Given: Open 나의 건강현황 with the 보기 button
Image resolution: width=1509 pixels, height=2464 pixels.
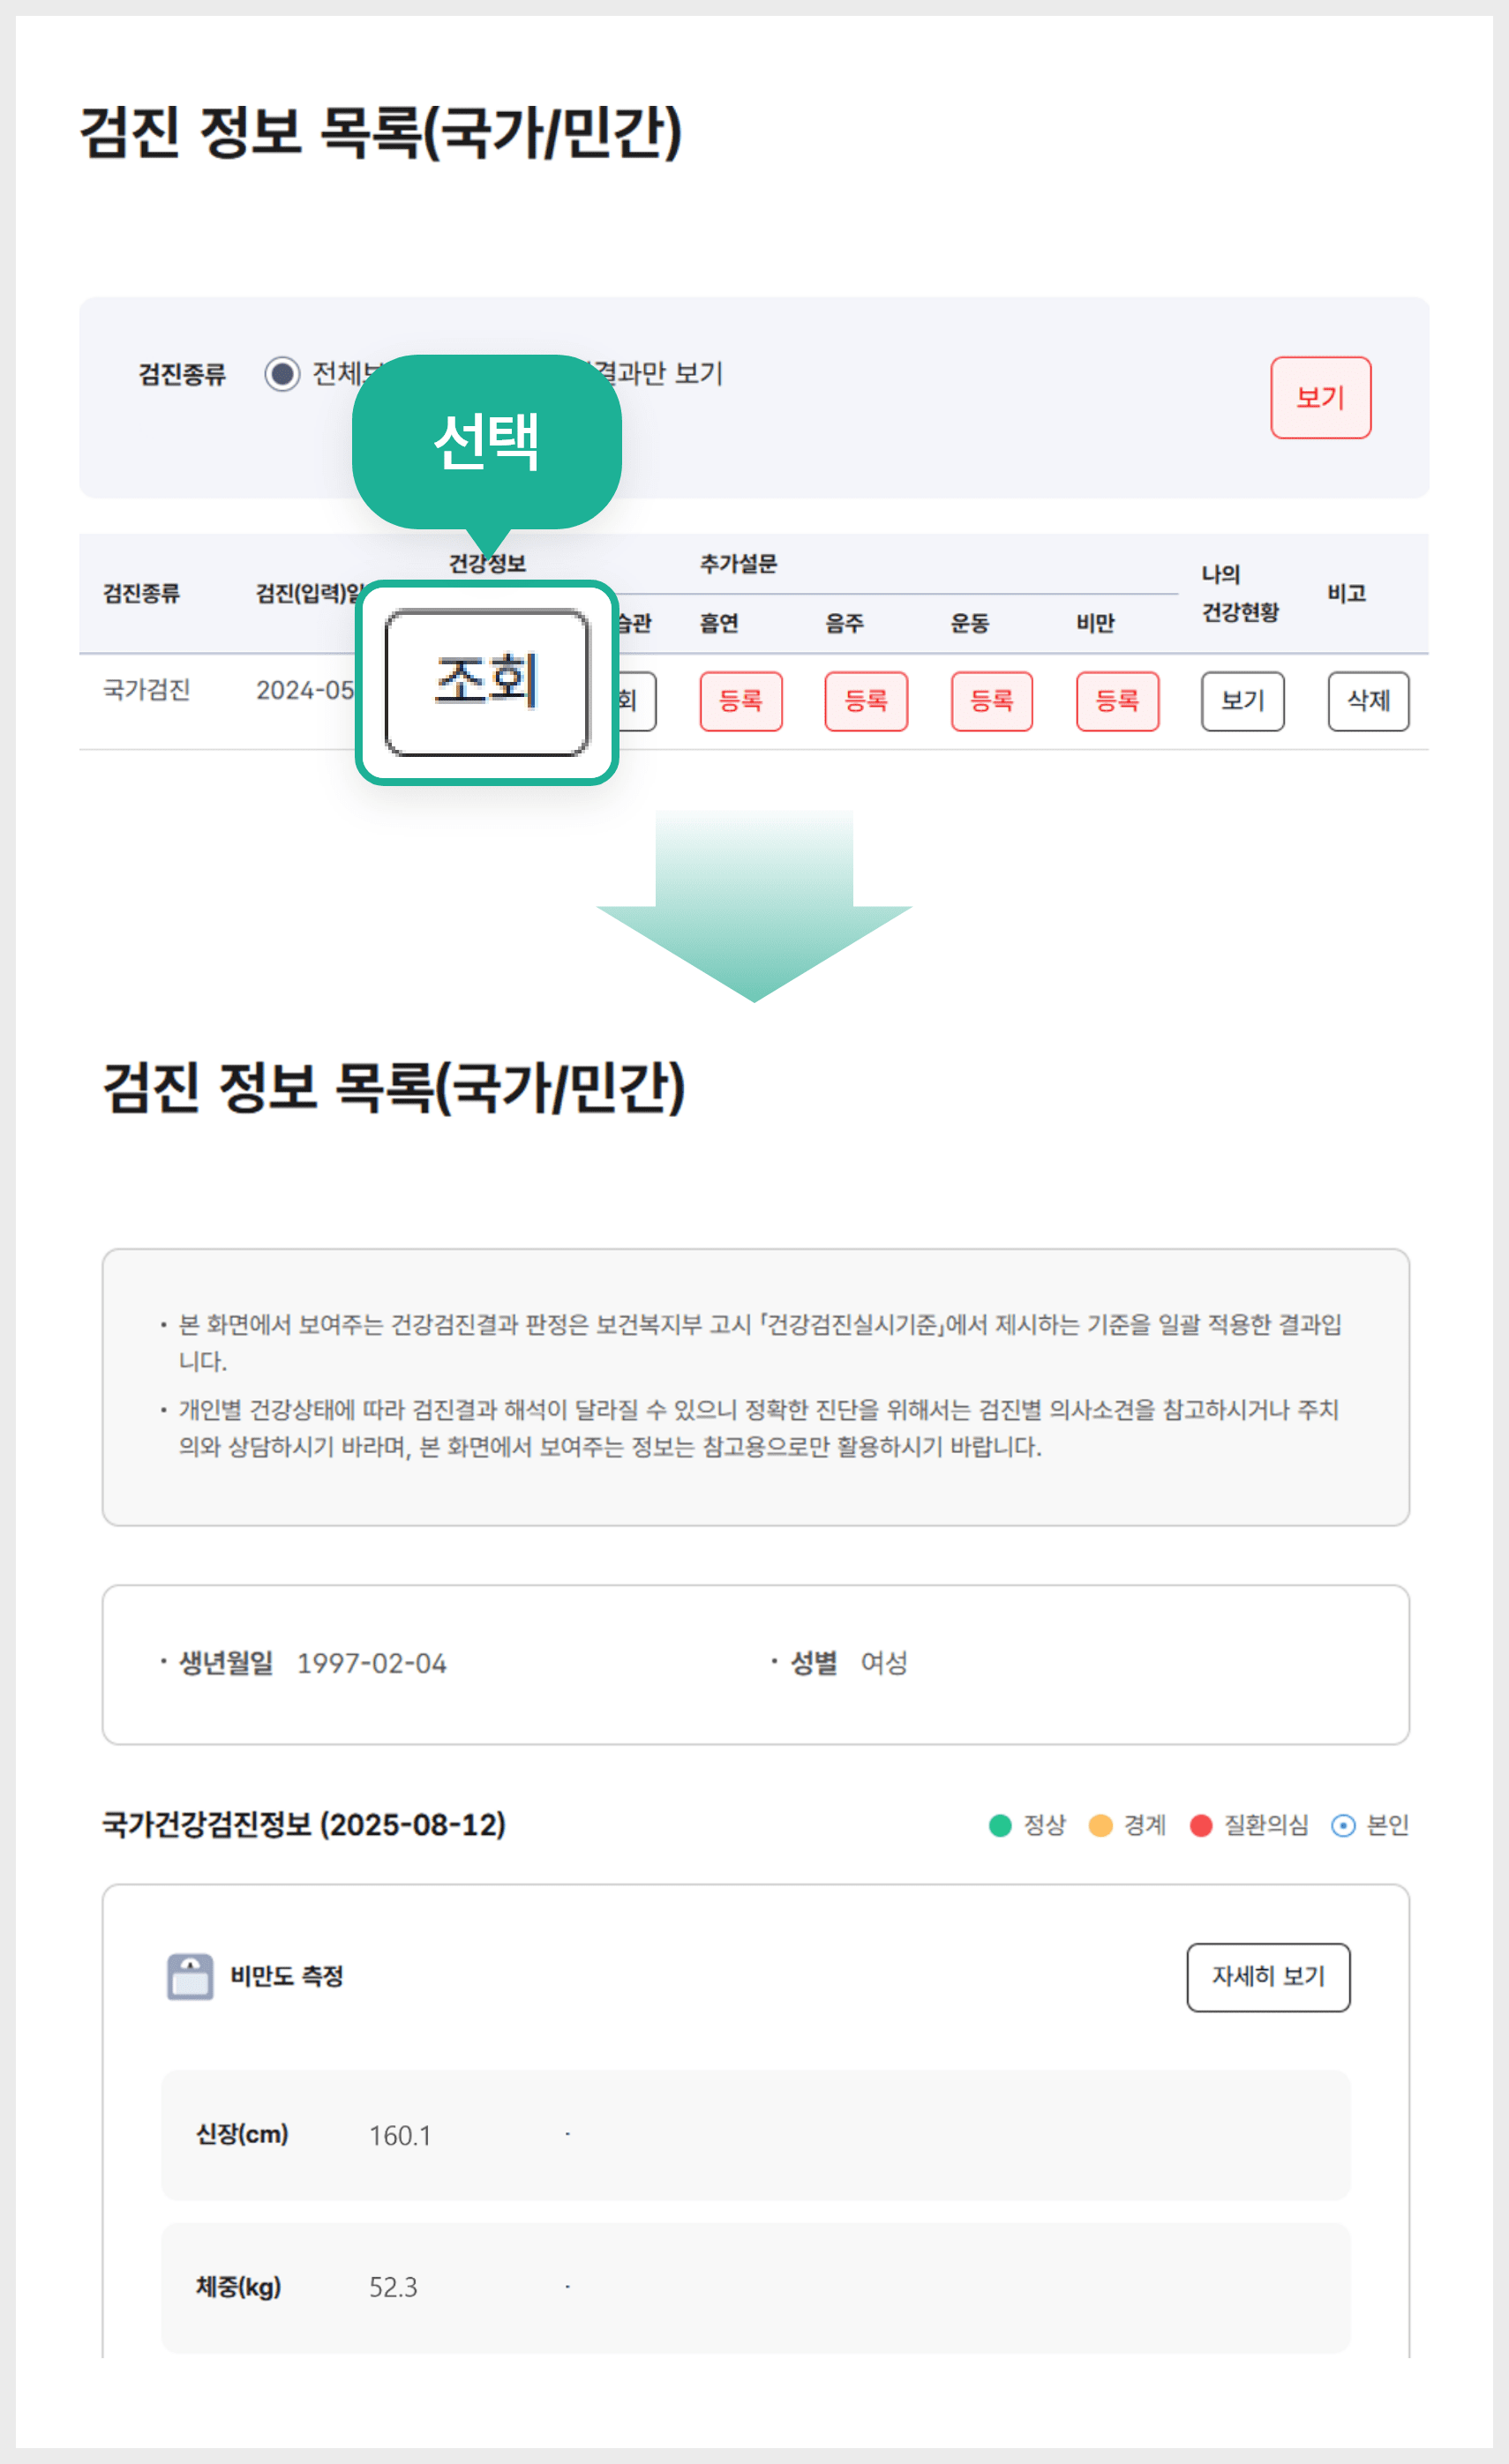Looking at the screenshot, I should coord(1243,701).
